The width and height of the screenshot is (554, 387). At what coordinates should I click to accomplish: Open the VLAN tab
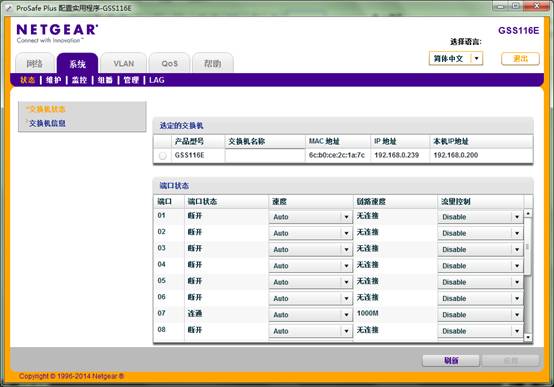123,63
